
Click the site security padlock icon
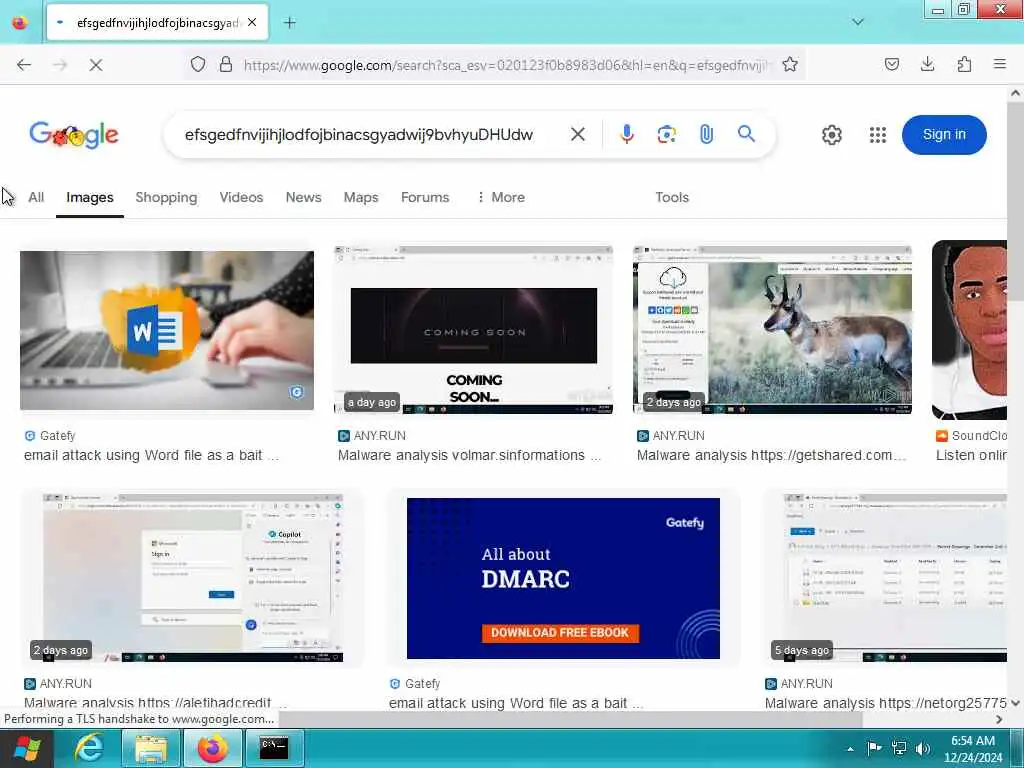(226, 64)
